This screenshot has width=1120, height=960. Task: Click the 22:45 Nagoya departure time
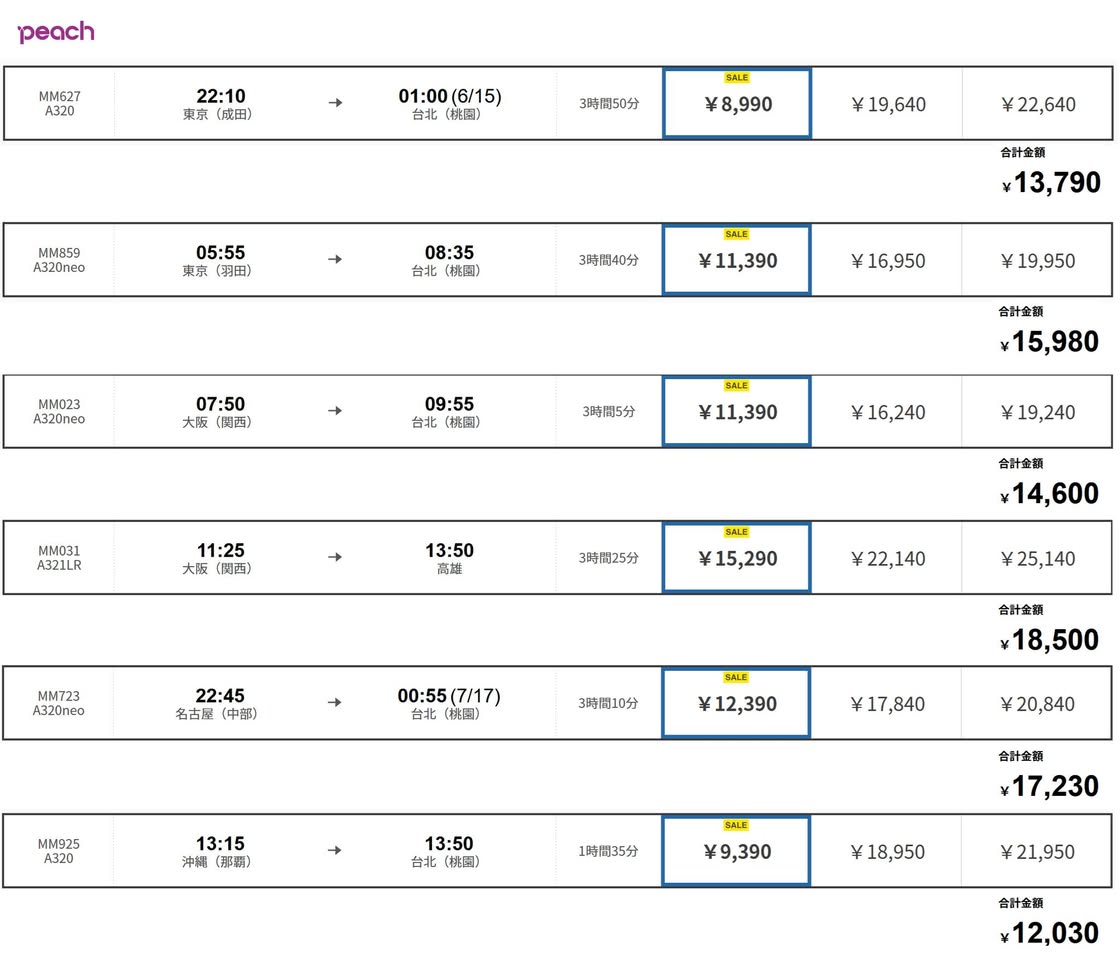click(220, 696)
